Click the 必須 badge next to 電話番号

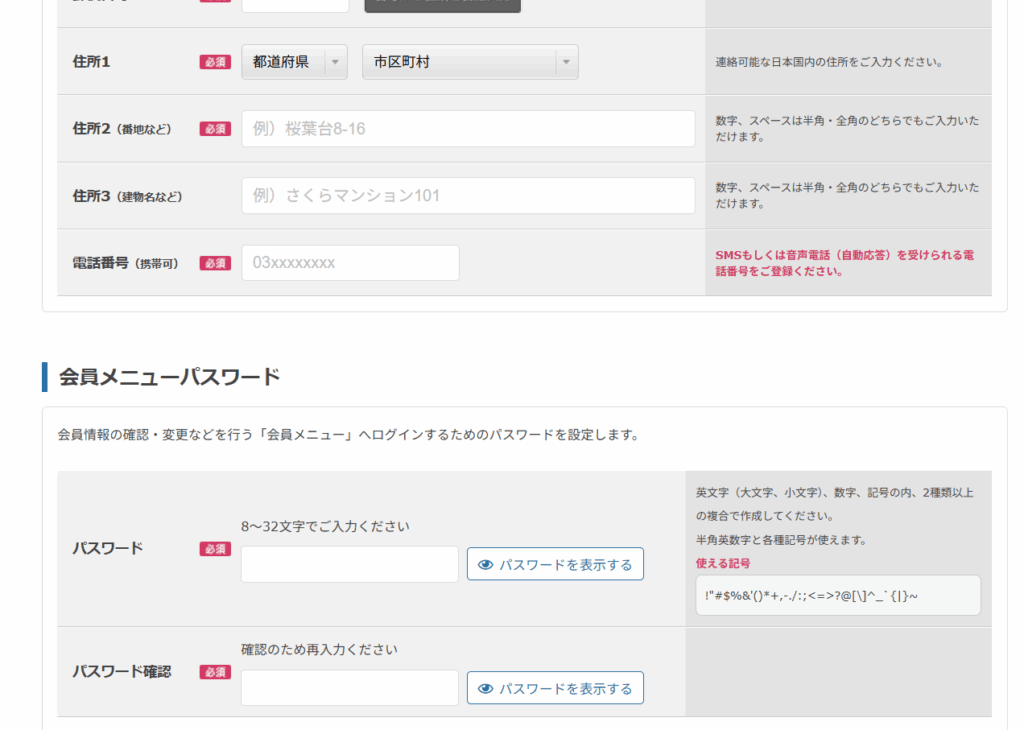(215, 263)
